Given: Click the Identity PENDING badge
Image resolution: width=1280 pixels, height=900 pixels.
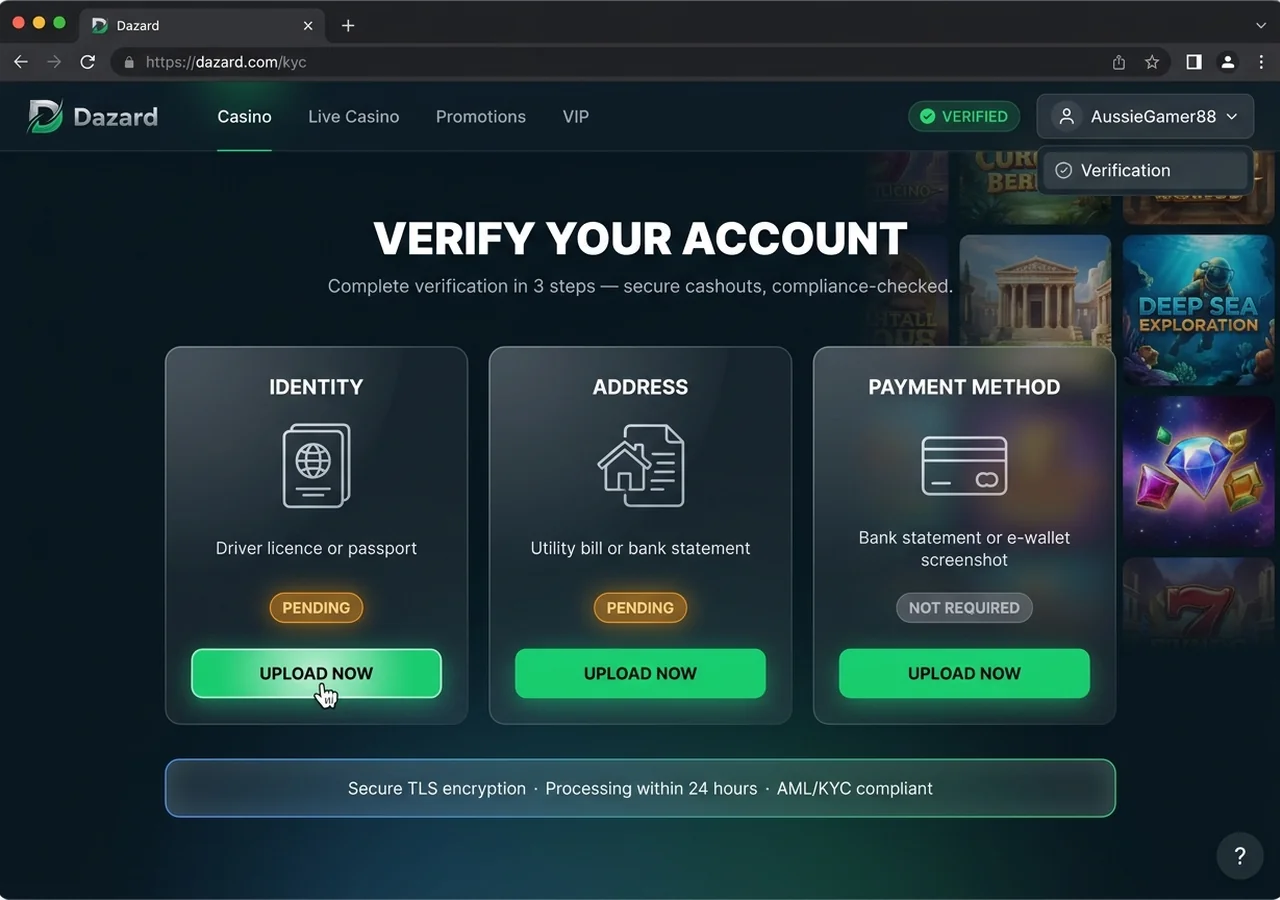Looking at the screenshot, I should 316,608.
